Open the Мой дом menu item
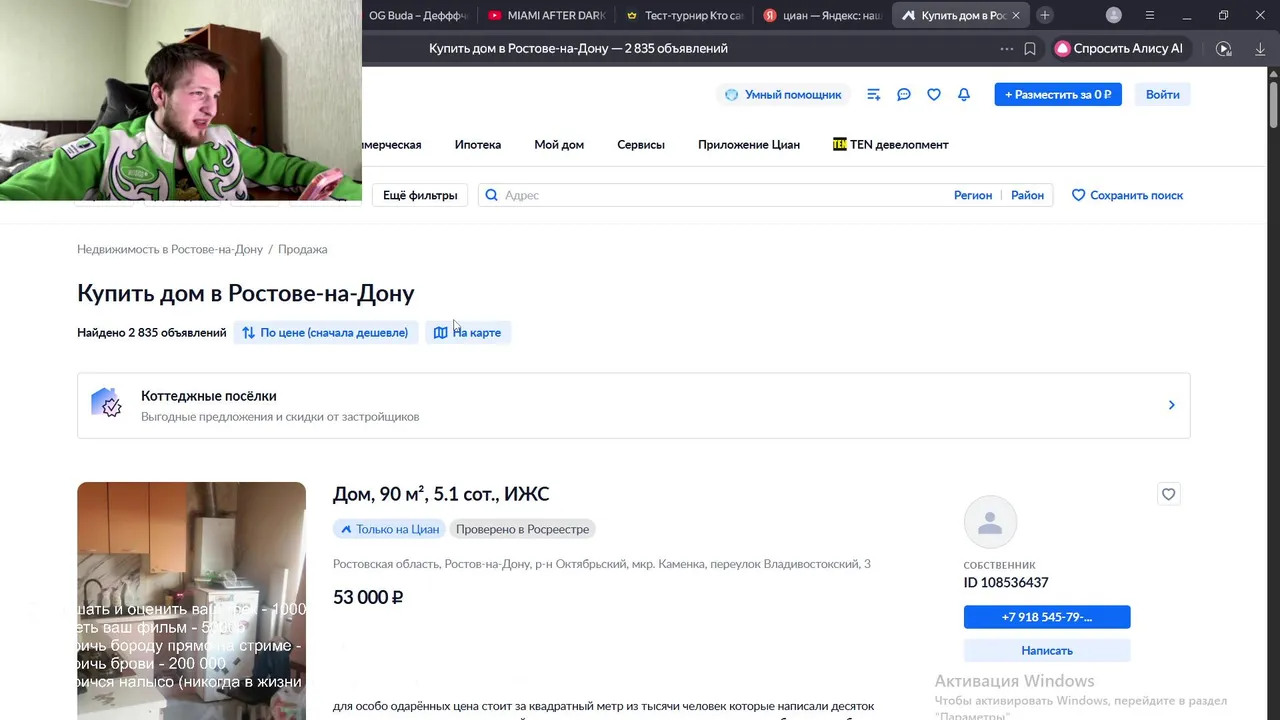Viewport: 1280px width, 720px height. (x=559, y=144)
